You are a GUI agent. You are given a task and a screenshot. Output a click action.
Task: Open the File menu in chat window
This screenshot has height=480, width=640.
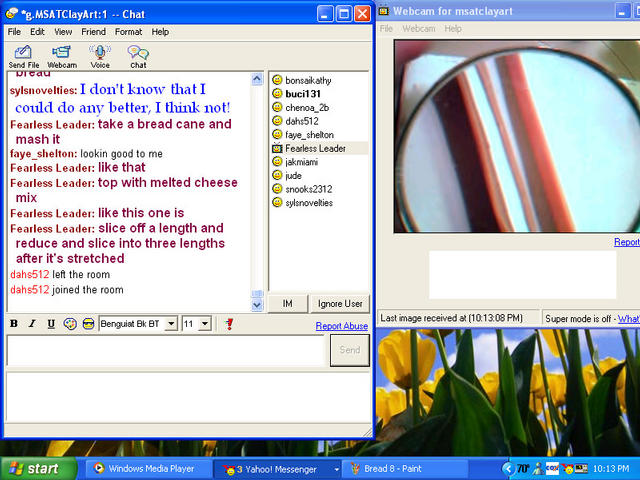point(14,32)
